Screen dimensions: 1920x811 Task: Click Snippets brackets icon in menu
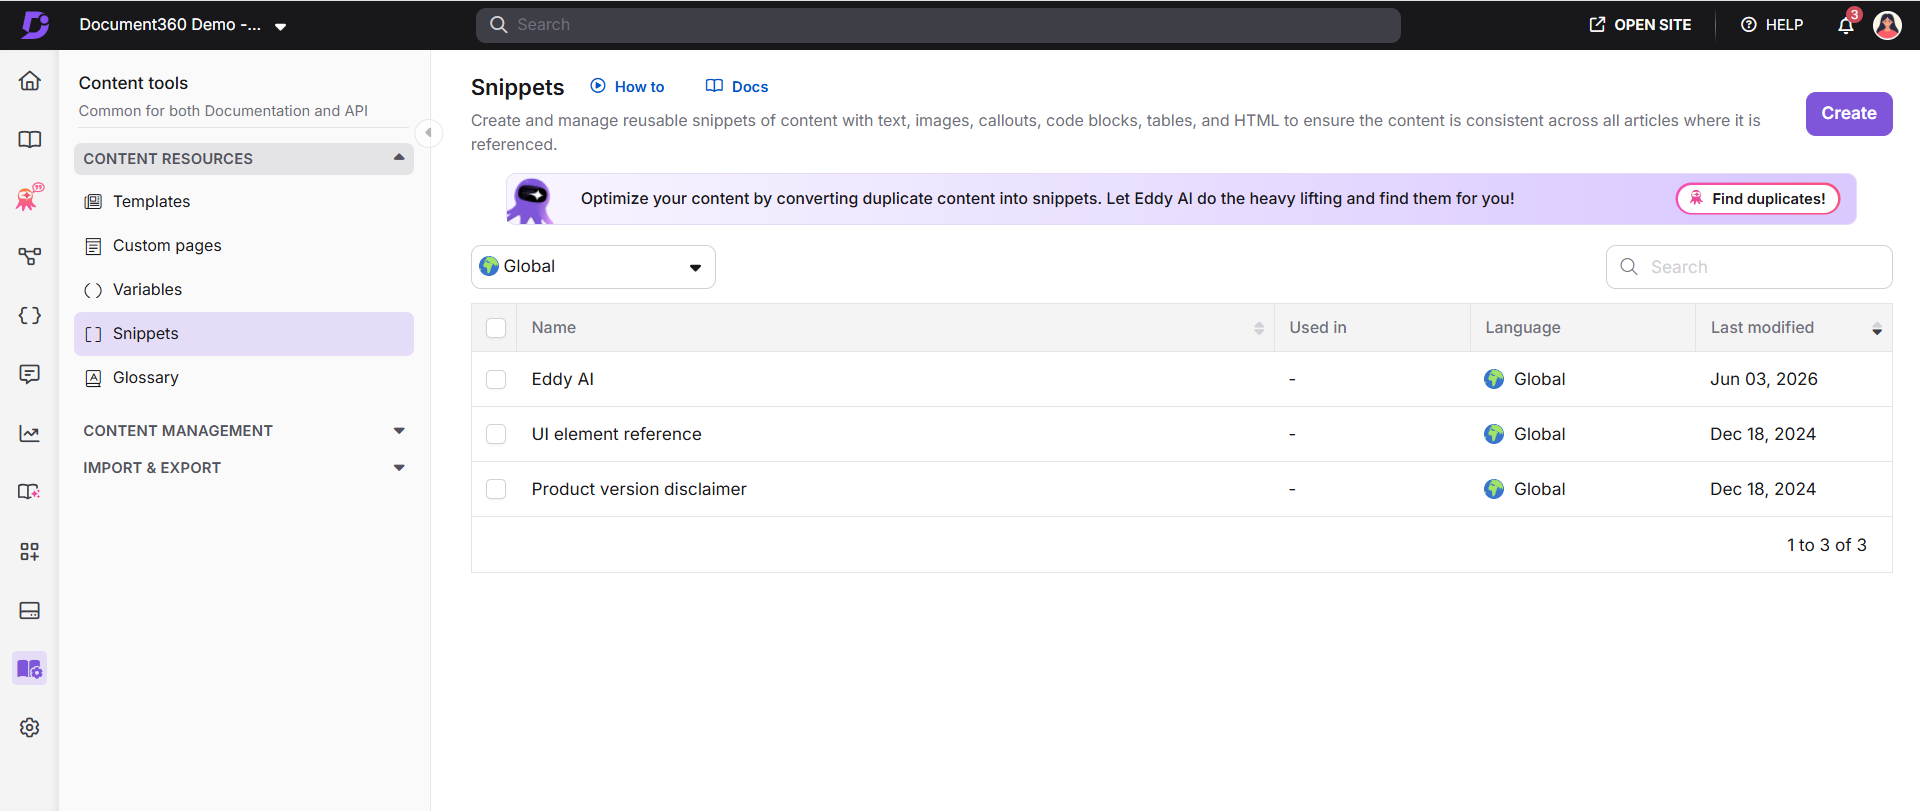point(93,334)
